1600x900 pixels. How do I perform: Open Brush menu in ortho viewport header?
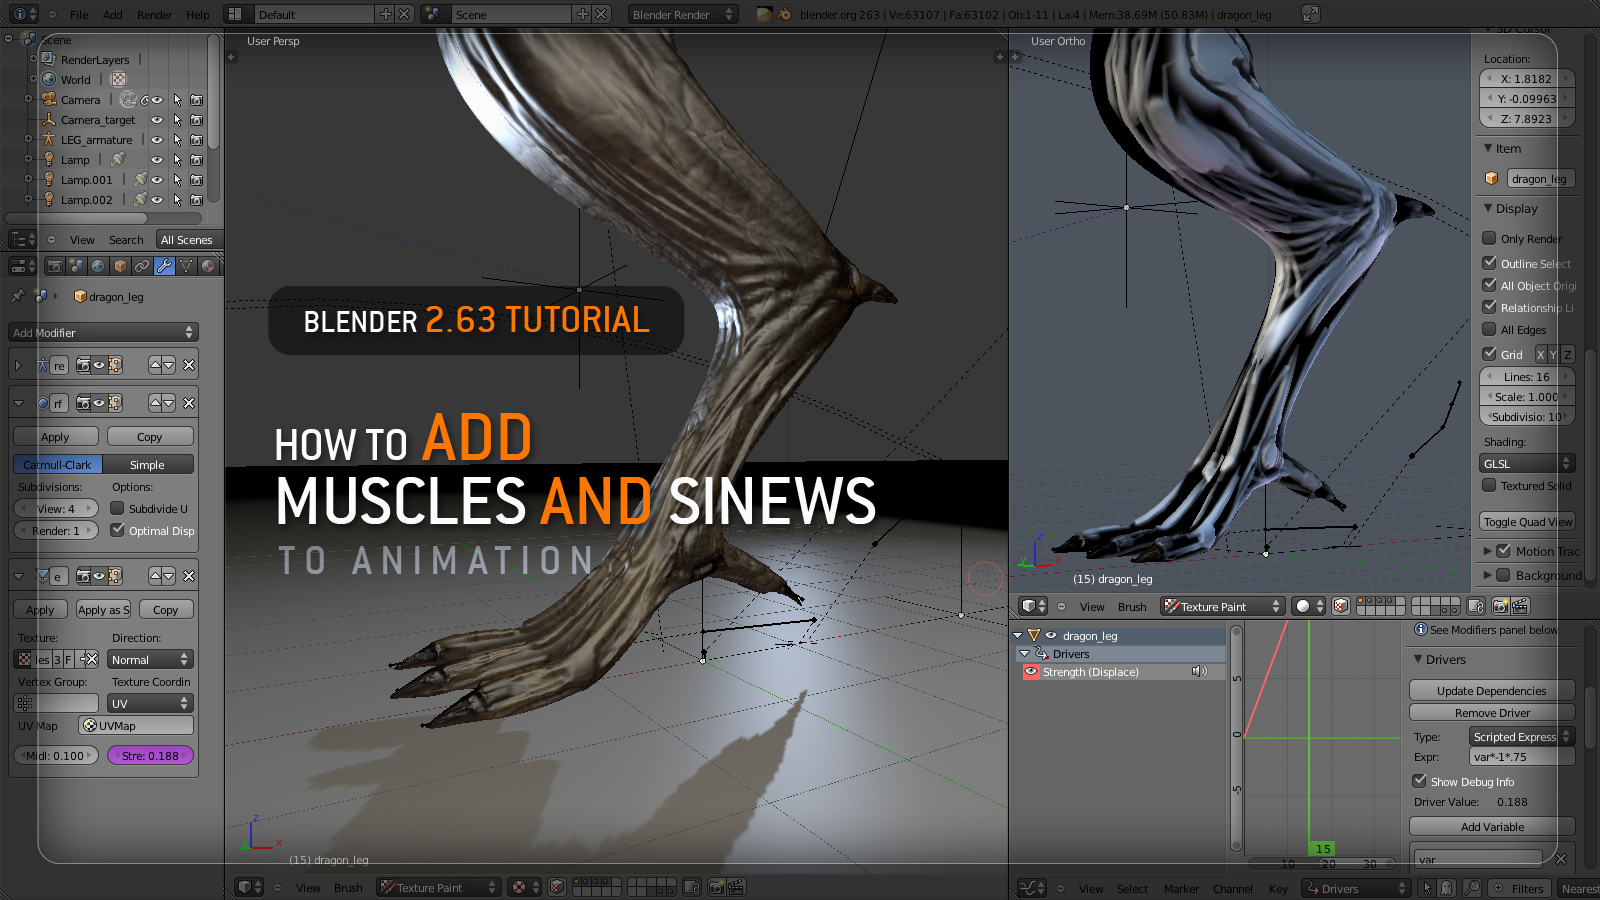[1132, 607]
